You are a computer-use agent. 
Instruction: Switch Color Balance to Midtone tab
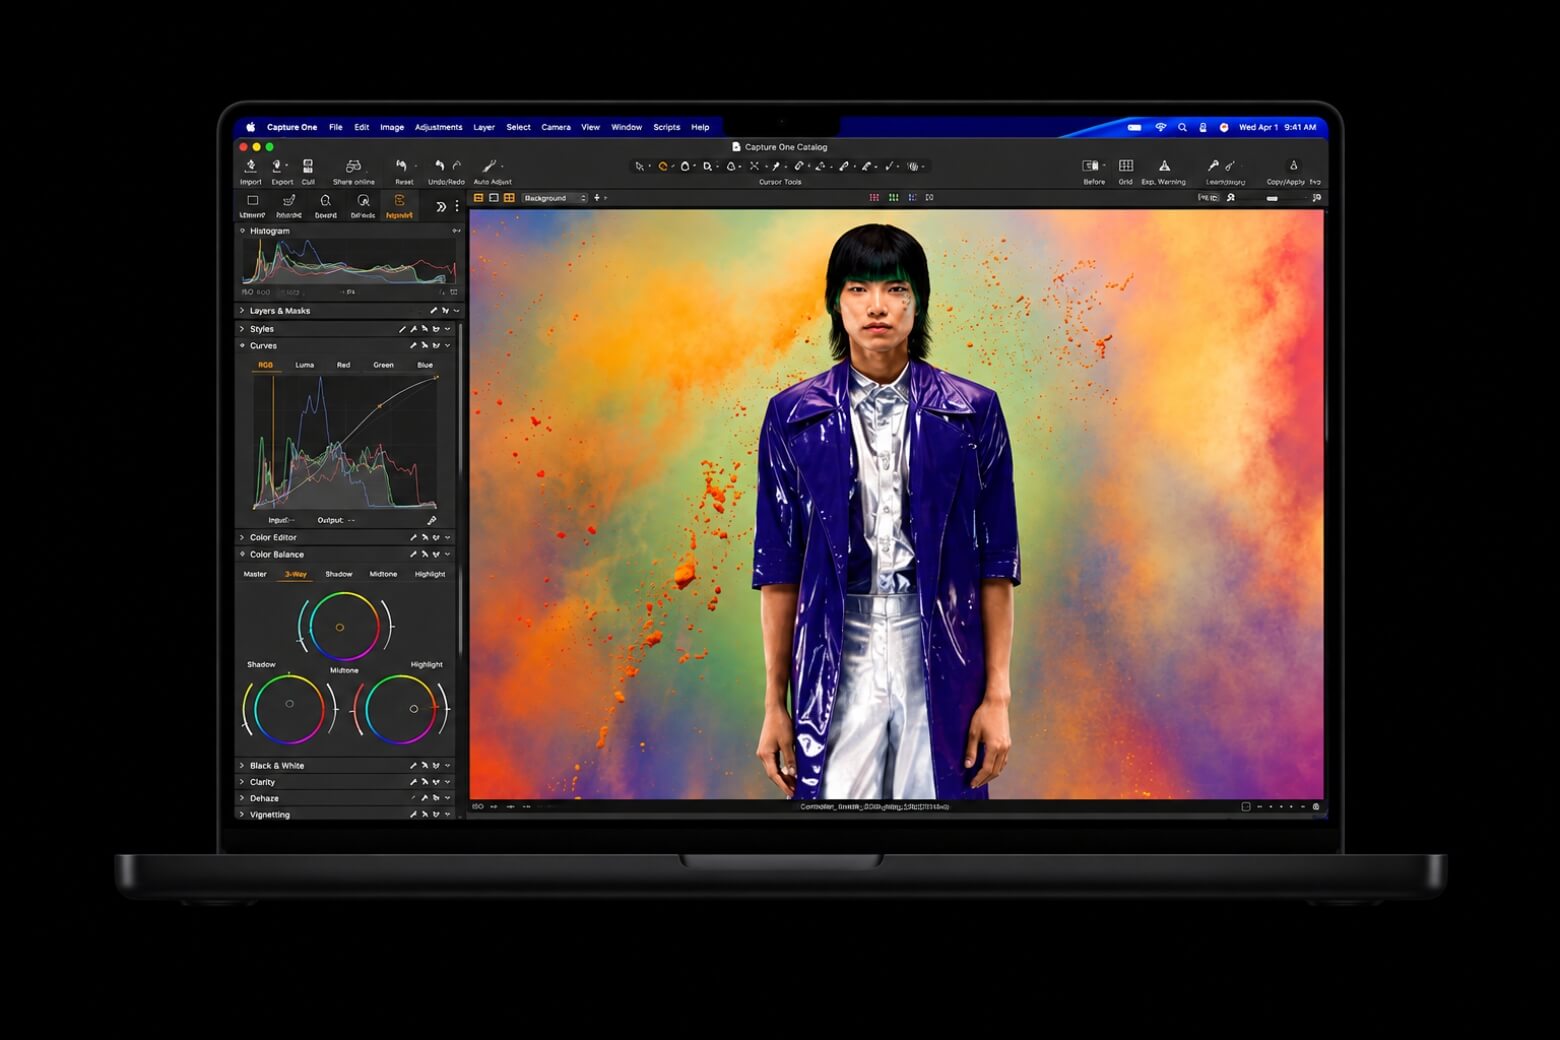coord(383,574)
